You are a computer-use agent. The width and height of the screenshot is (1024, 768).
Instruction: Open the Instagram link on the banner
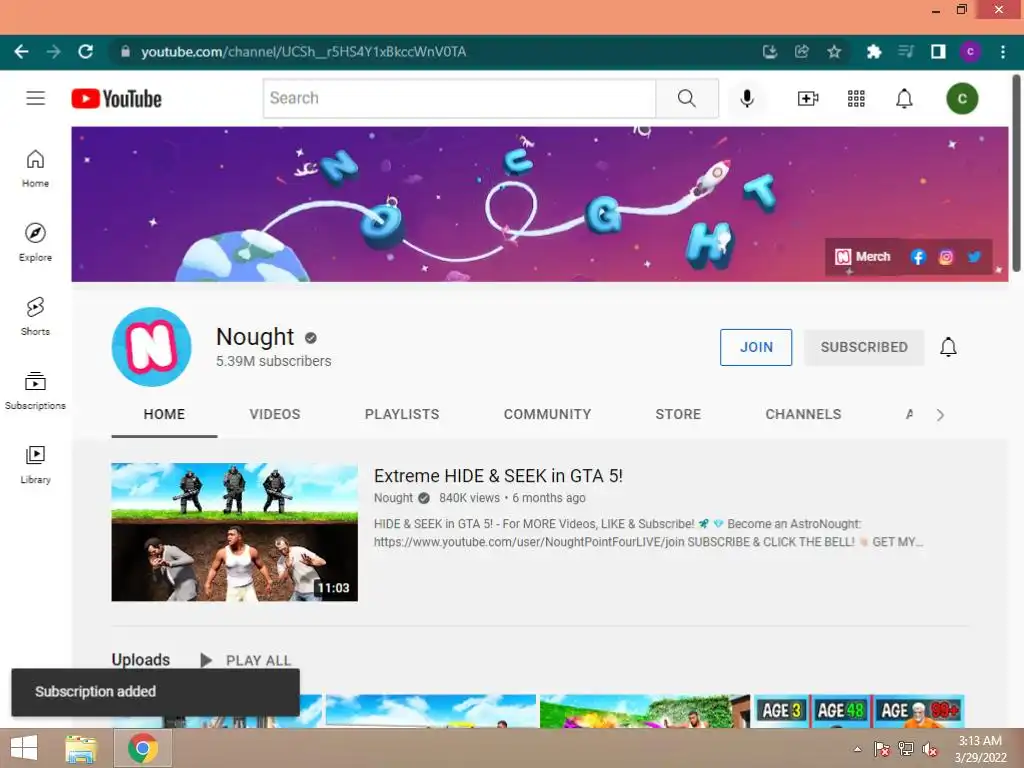coord(946,257)
